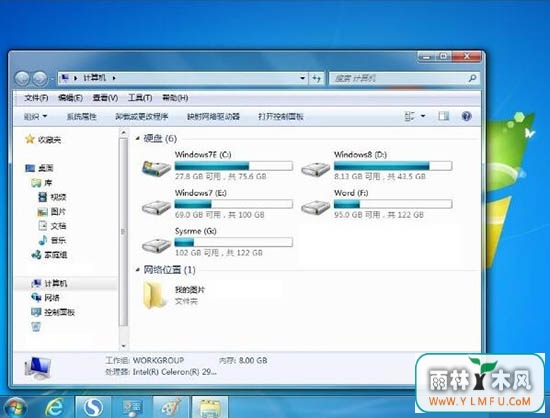Open address bar history dropdown arrow
The width and height of the screenshot is (550, 418).
click(302, 78)
